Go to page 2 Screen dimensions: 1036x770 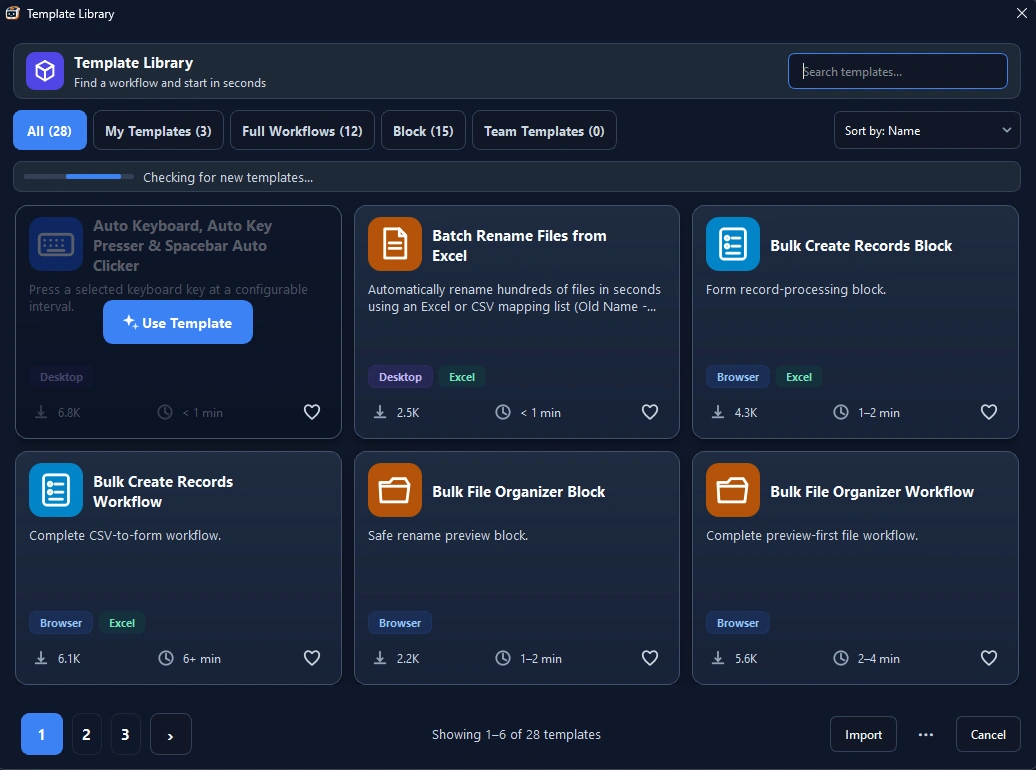coord(87,734)
